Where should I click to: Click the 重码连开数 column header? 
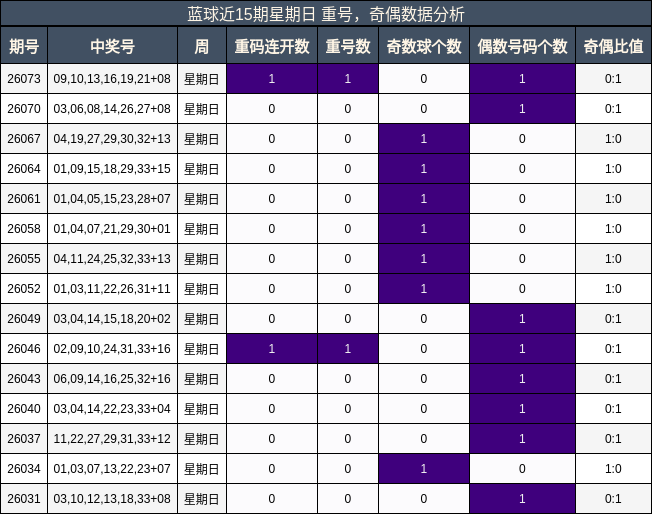272,45
